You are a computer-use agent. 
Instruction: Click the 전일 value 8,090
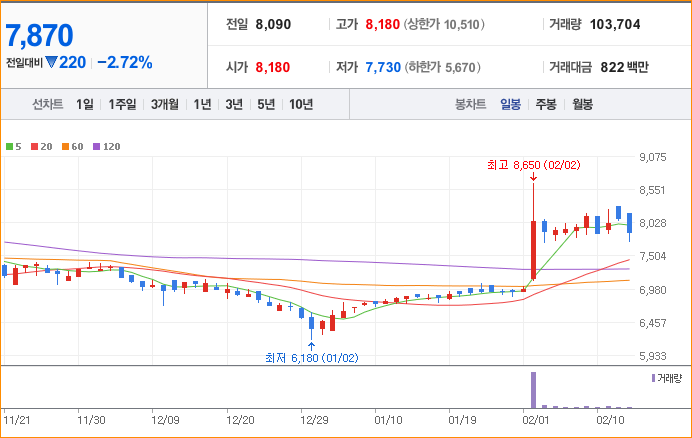pos(273,24)
